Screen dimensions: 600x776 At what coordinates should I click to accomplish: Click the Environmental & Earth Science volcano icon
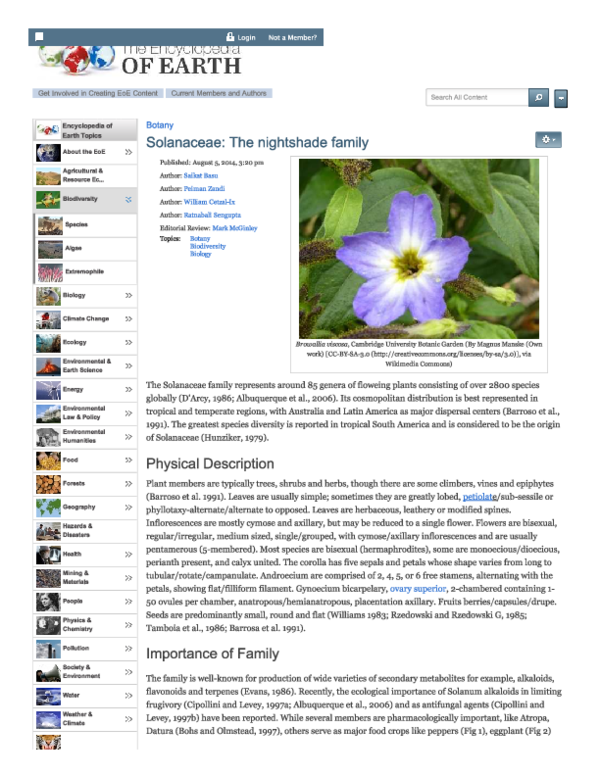coord(48,366)
